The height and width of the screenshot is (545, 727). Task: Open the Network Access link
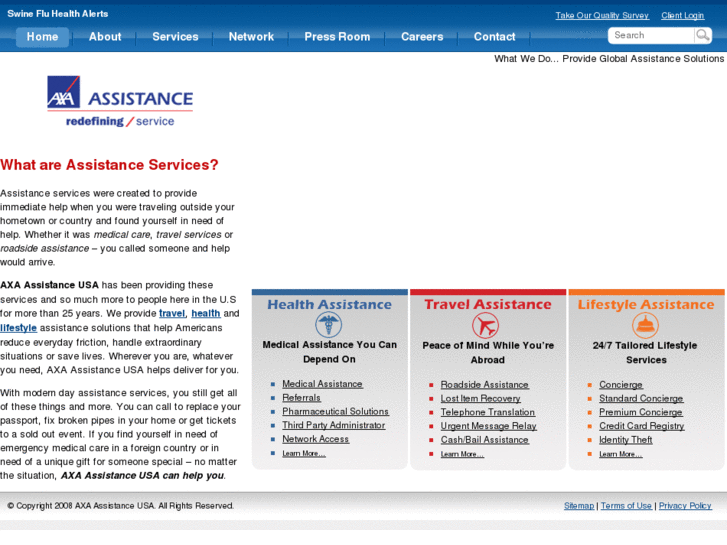point(316,439)
